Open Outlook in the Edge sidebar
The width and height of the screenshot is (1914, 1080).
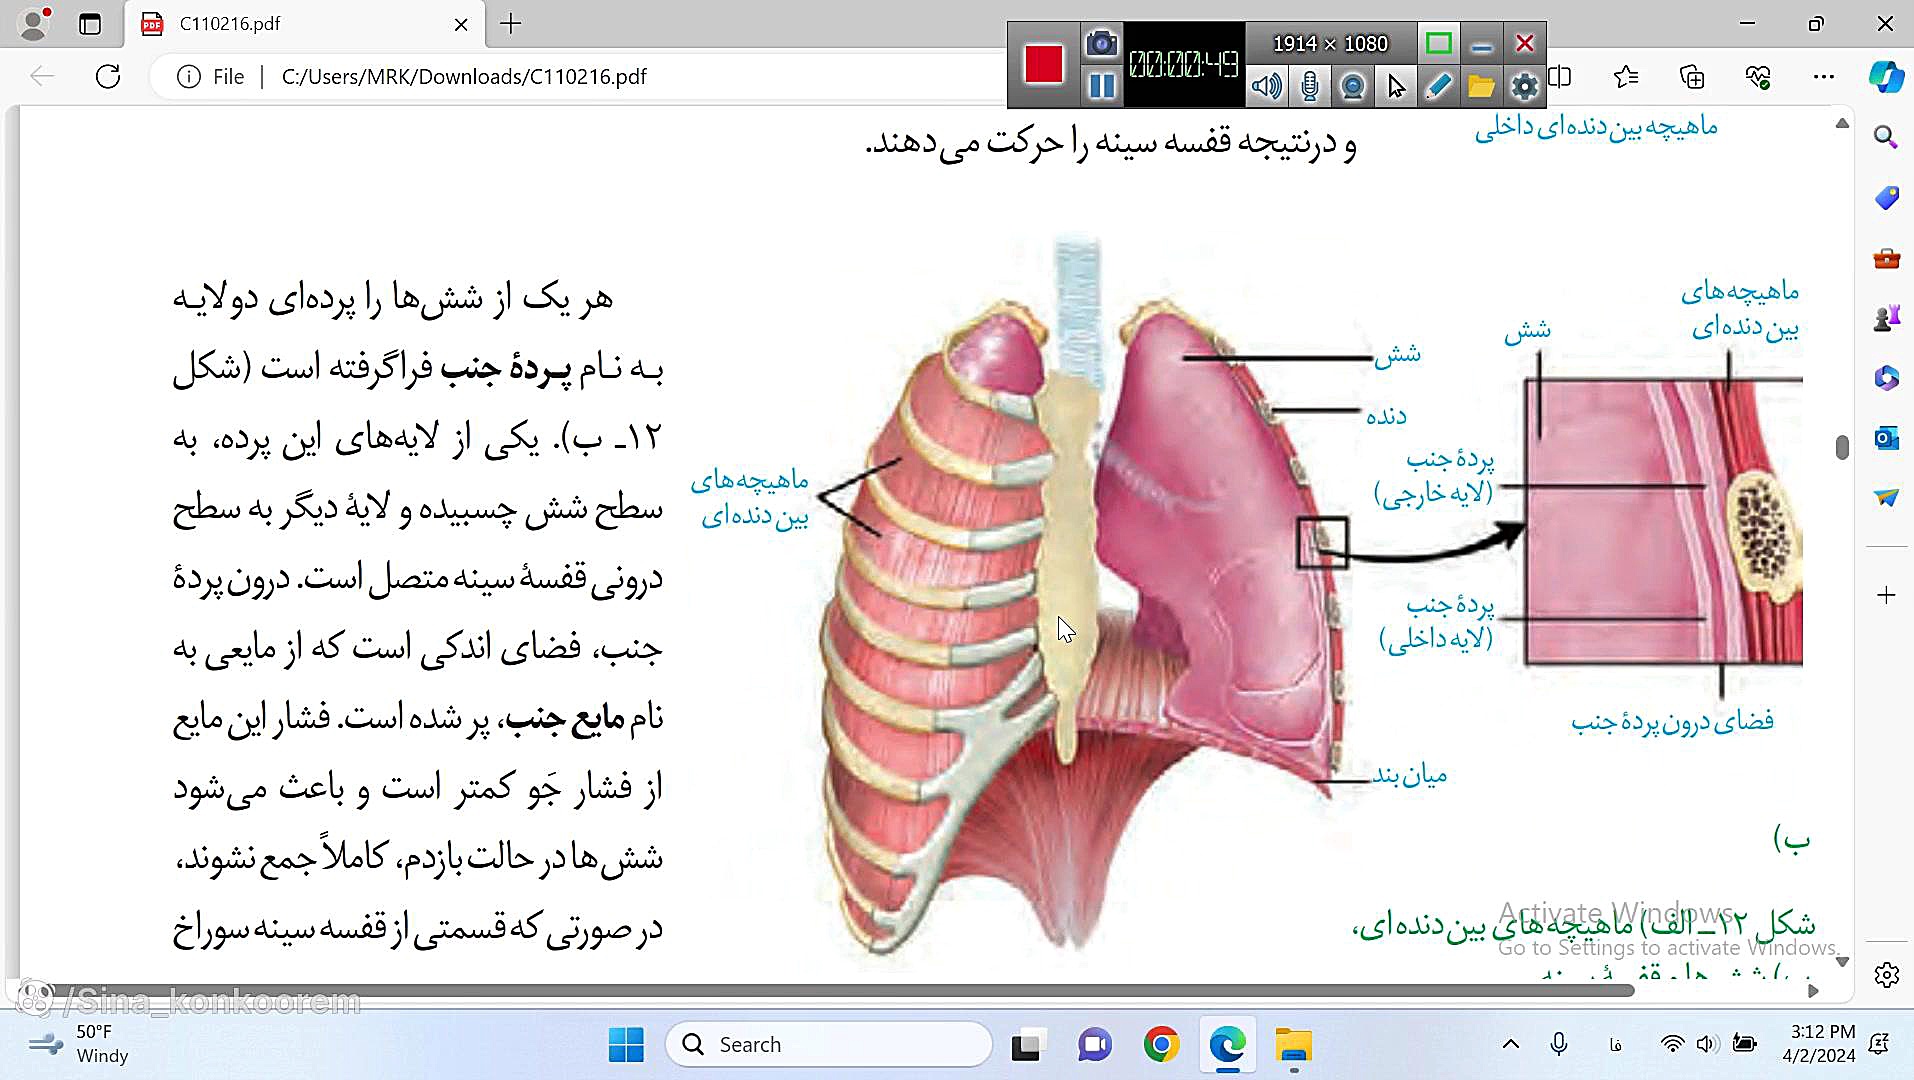point(1886,438)
